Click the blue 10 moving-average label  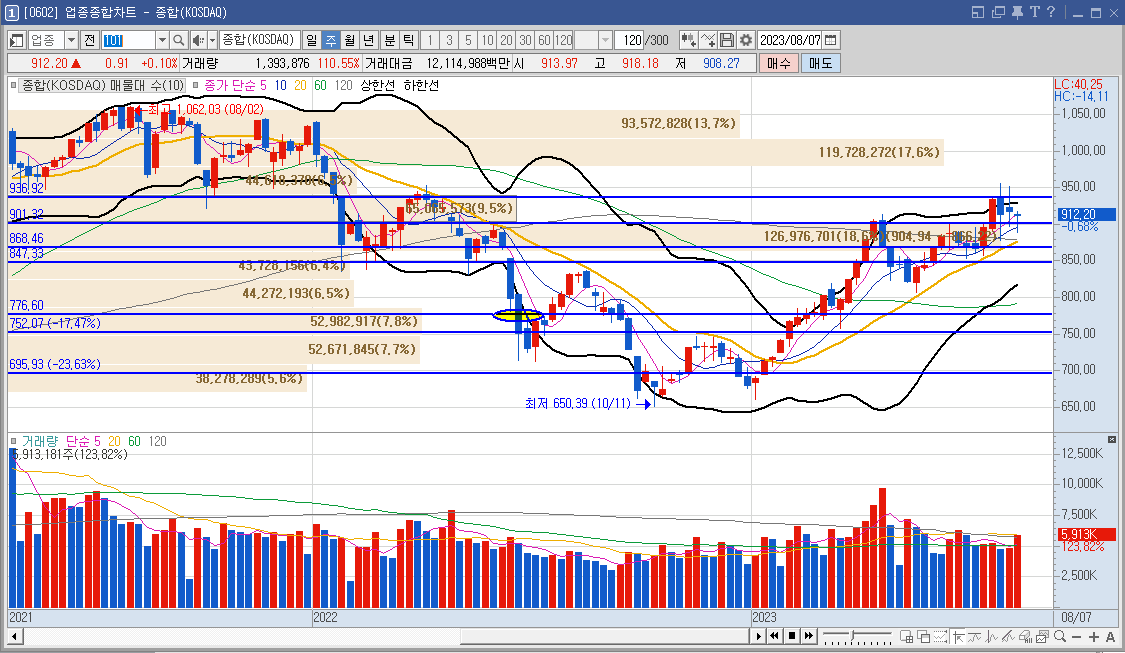tap(281, 85)
